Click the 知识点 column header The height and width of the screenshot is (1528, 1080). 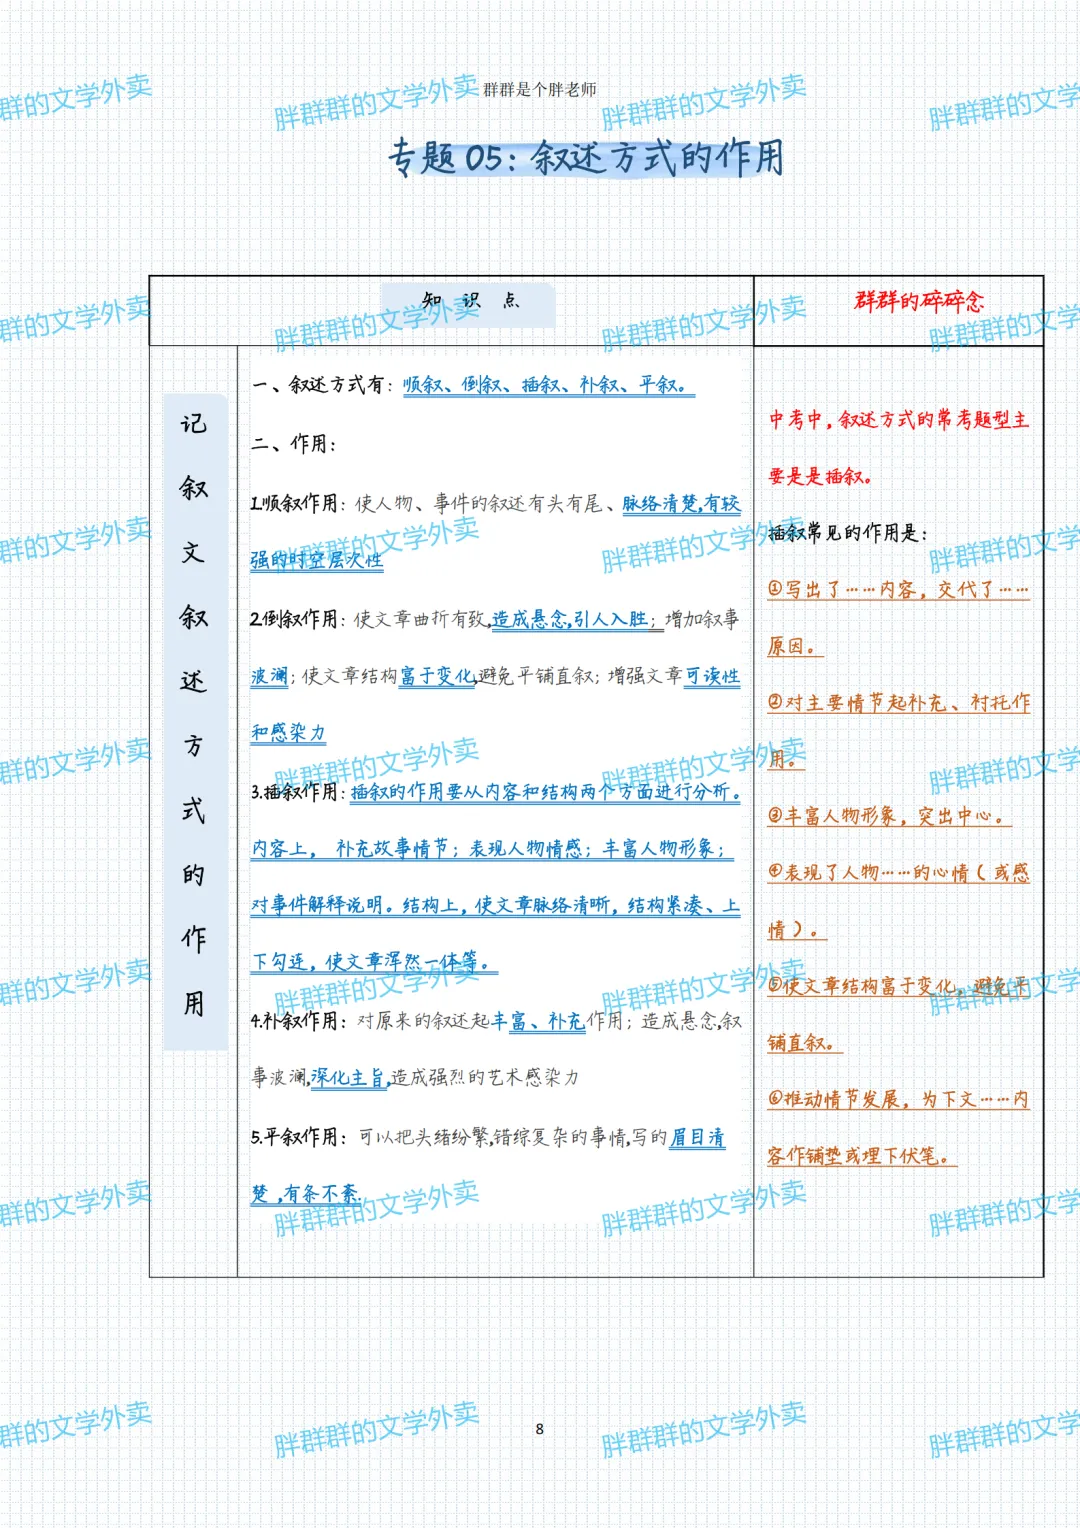pyautogui.click(x=470, y=297)
